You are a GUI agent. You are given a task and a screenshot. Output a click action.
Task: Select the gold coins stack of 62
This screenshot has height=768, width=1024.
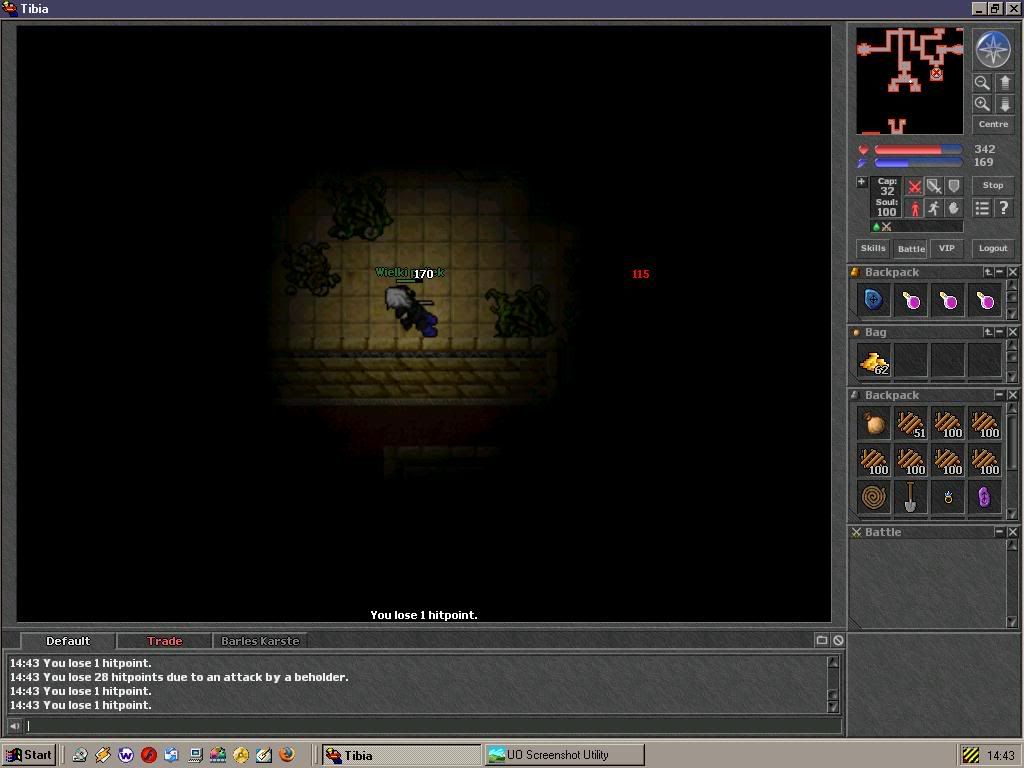click(x=874, y=361)
